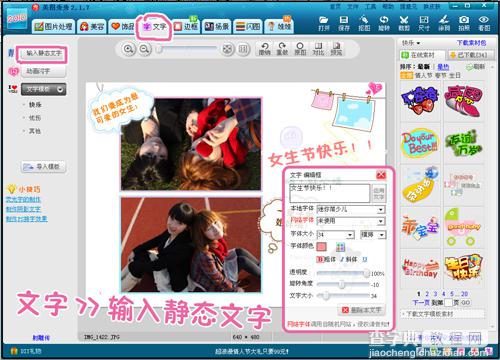Viewport: 500px width, 360px height.
Task: Open the 在线素材 tab
Action: pos(422,55)
